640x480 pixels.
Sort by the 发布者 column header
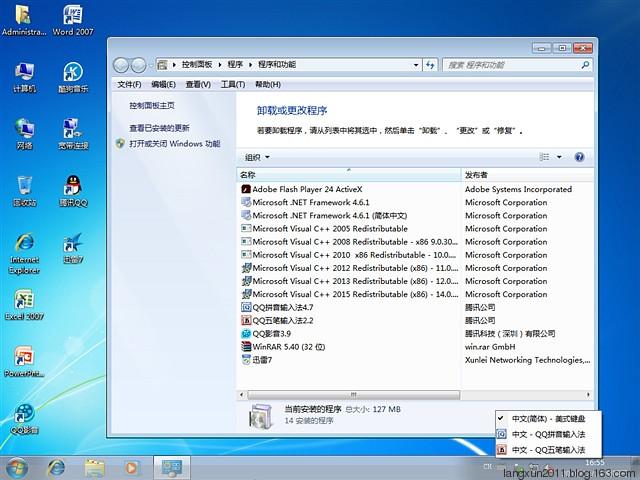point(527,175)
